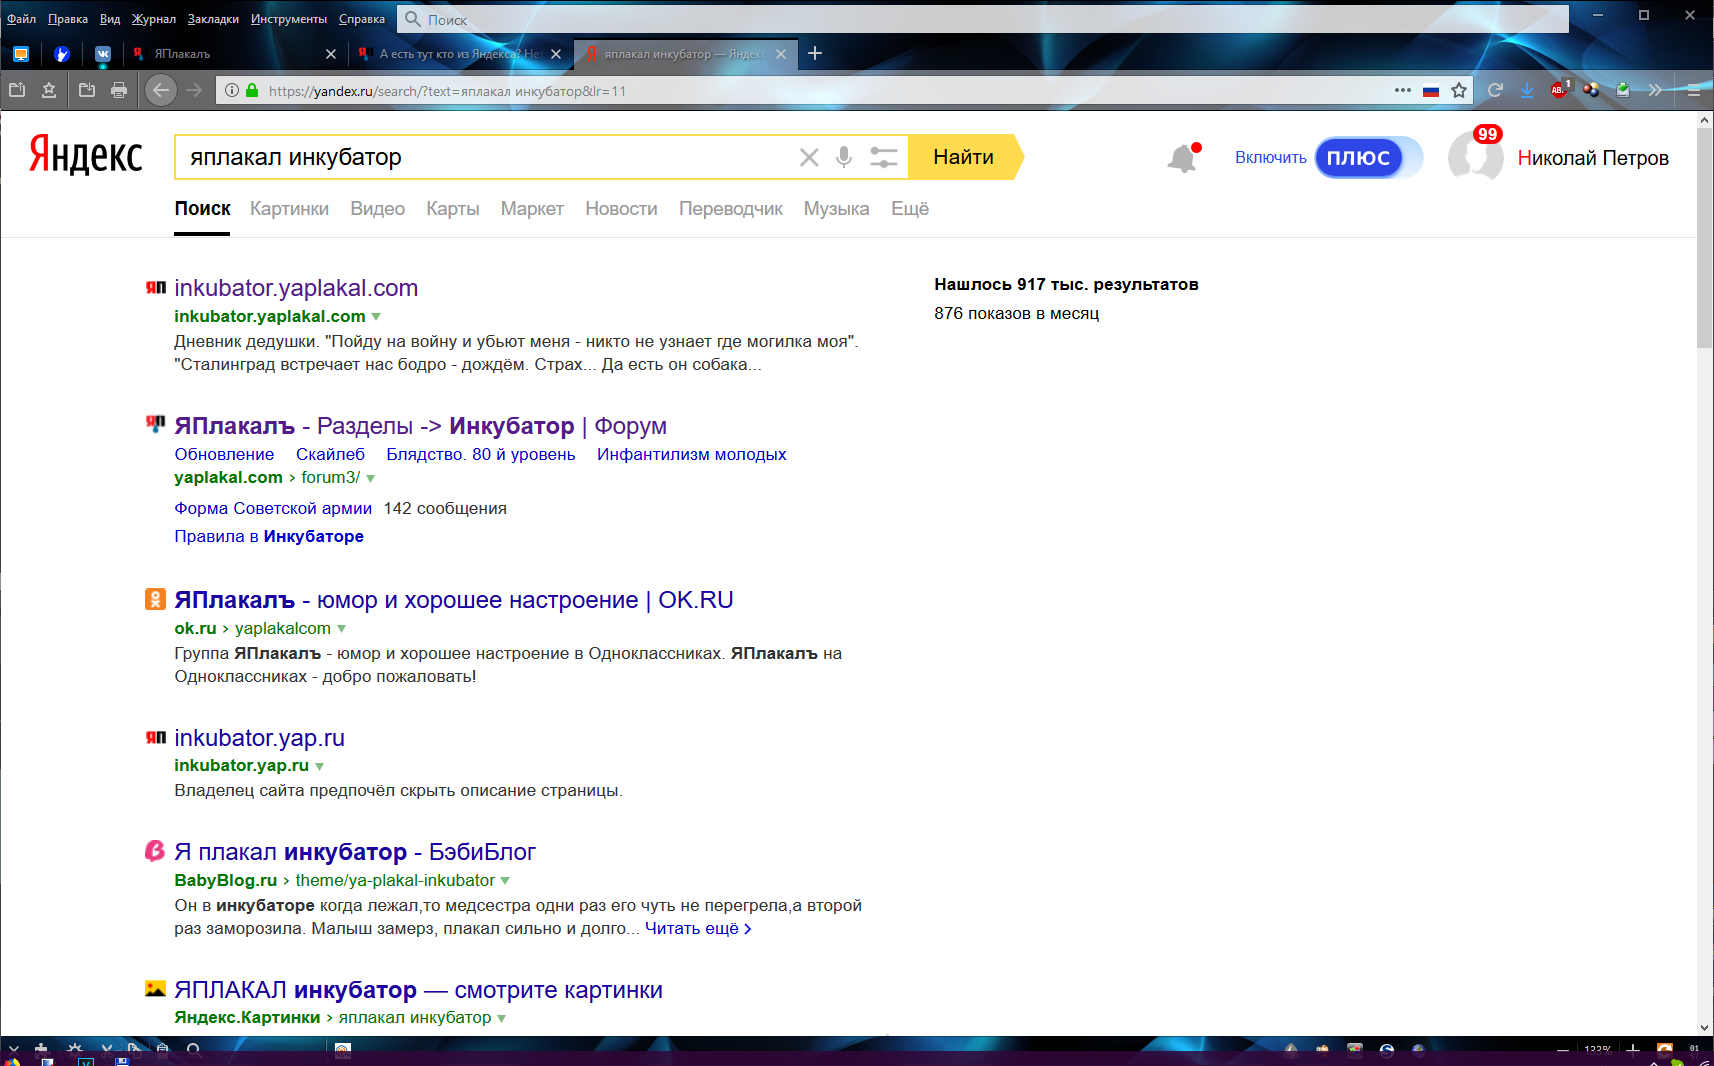This screenshot has width=1714, height=1066.
Task: Expand dropdown arrow after yaplakal.com forum3/
Action: pyautogui.click(x=370, y=479)
